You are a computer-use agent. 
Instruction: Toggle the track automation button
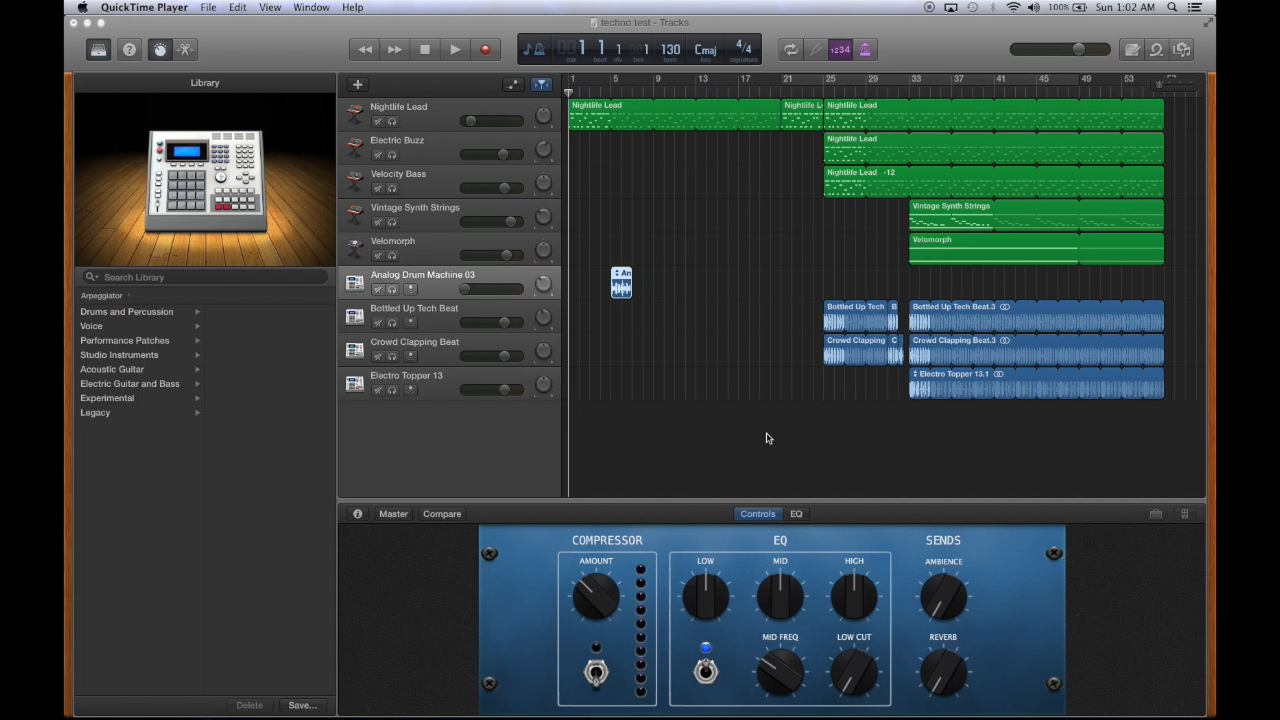click(513, 85)
